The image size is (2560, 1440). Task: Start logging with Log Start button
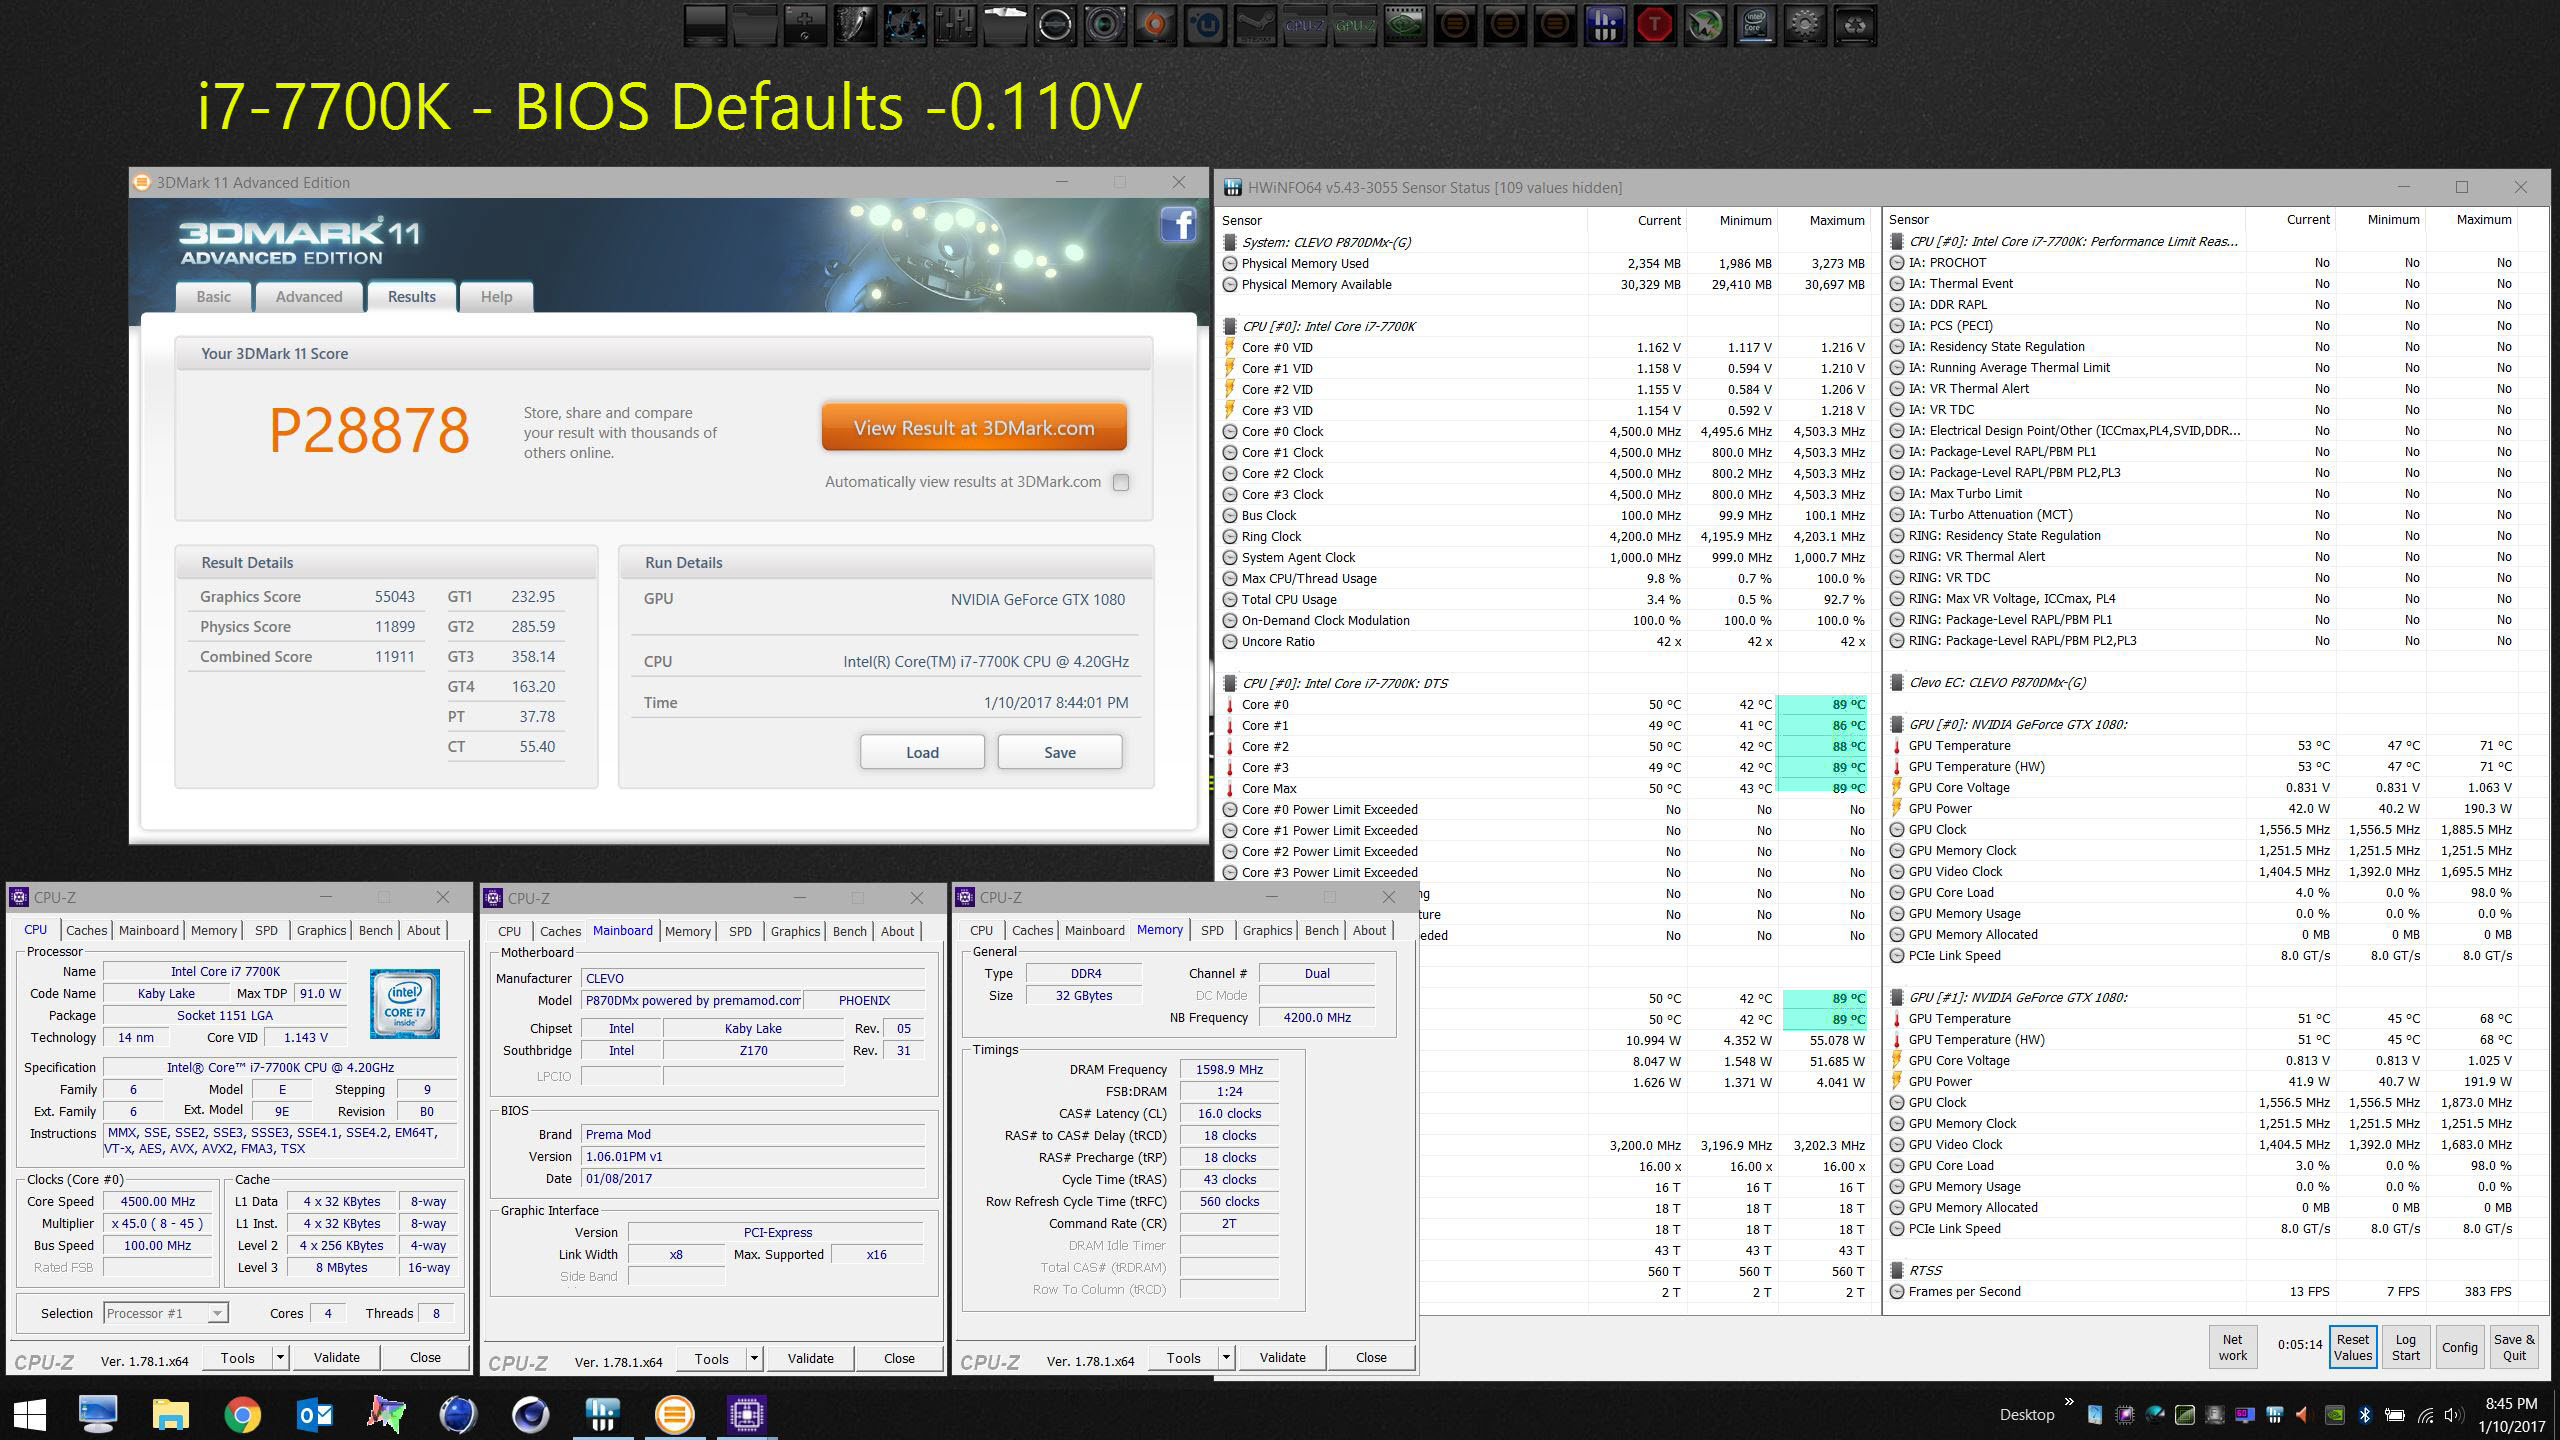[x=2405, y=1347]
